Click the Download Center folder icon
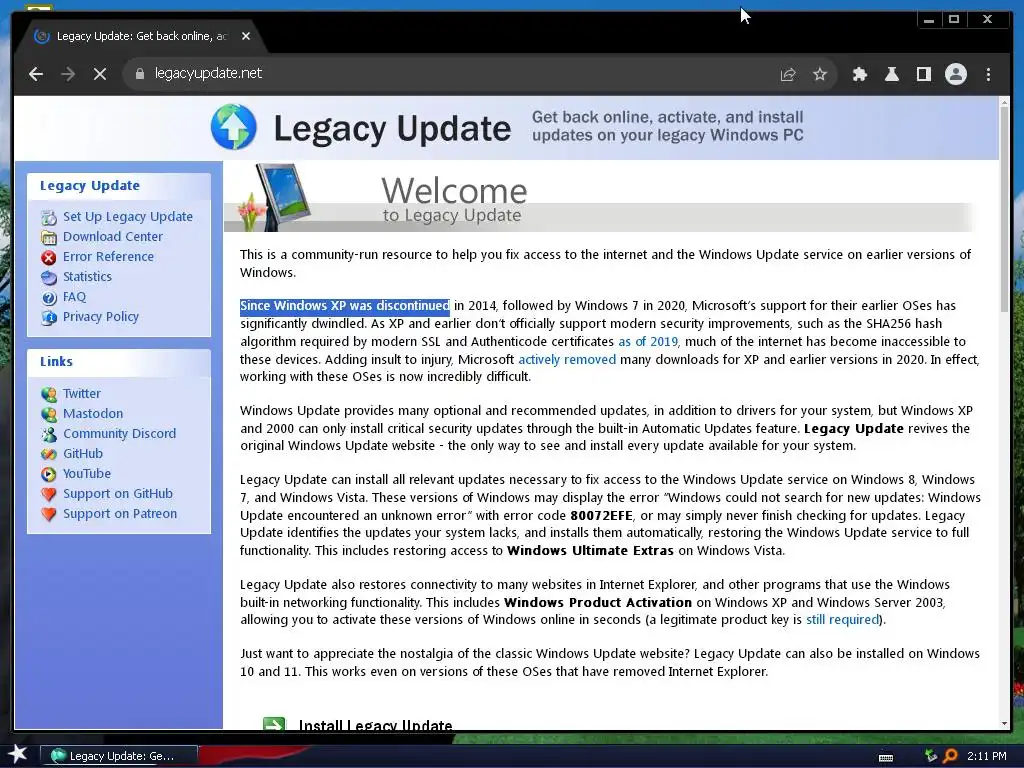 [x=49, y=237]
